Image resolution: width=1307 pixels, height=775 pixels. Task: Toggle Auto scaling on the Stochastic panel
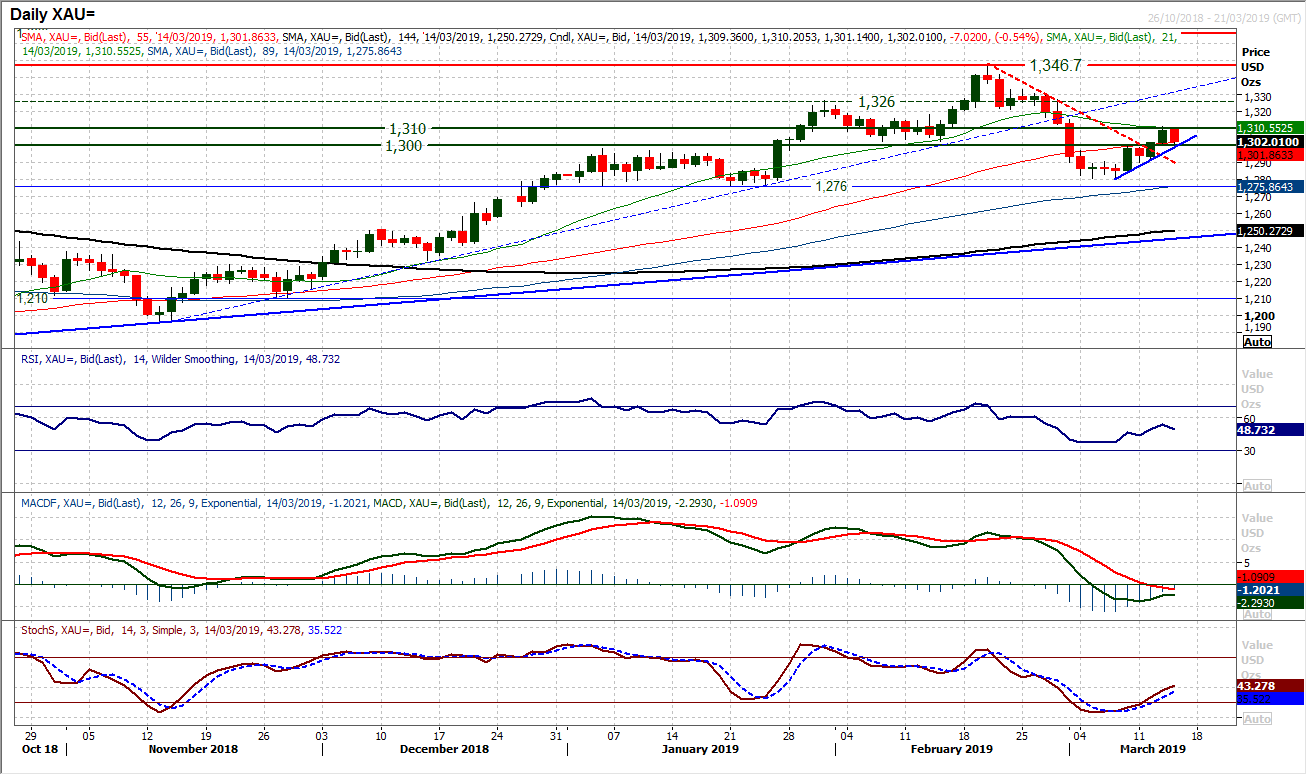[x=1256, y=719]
